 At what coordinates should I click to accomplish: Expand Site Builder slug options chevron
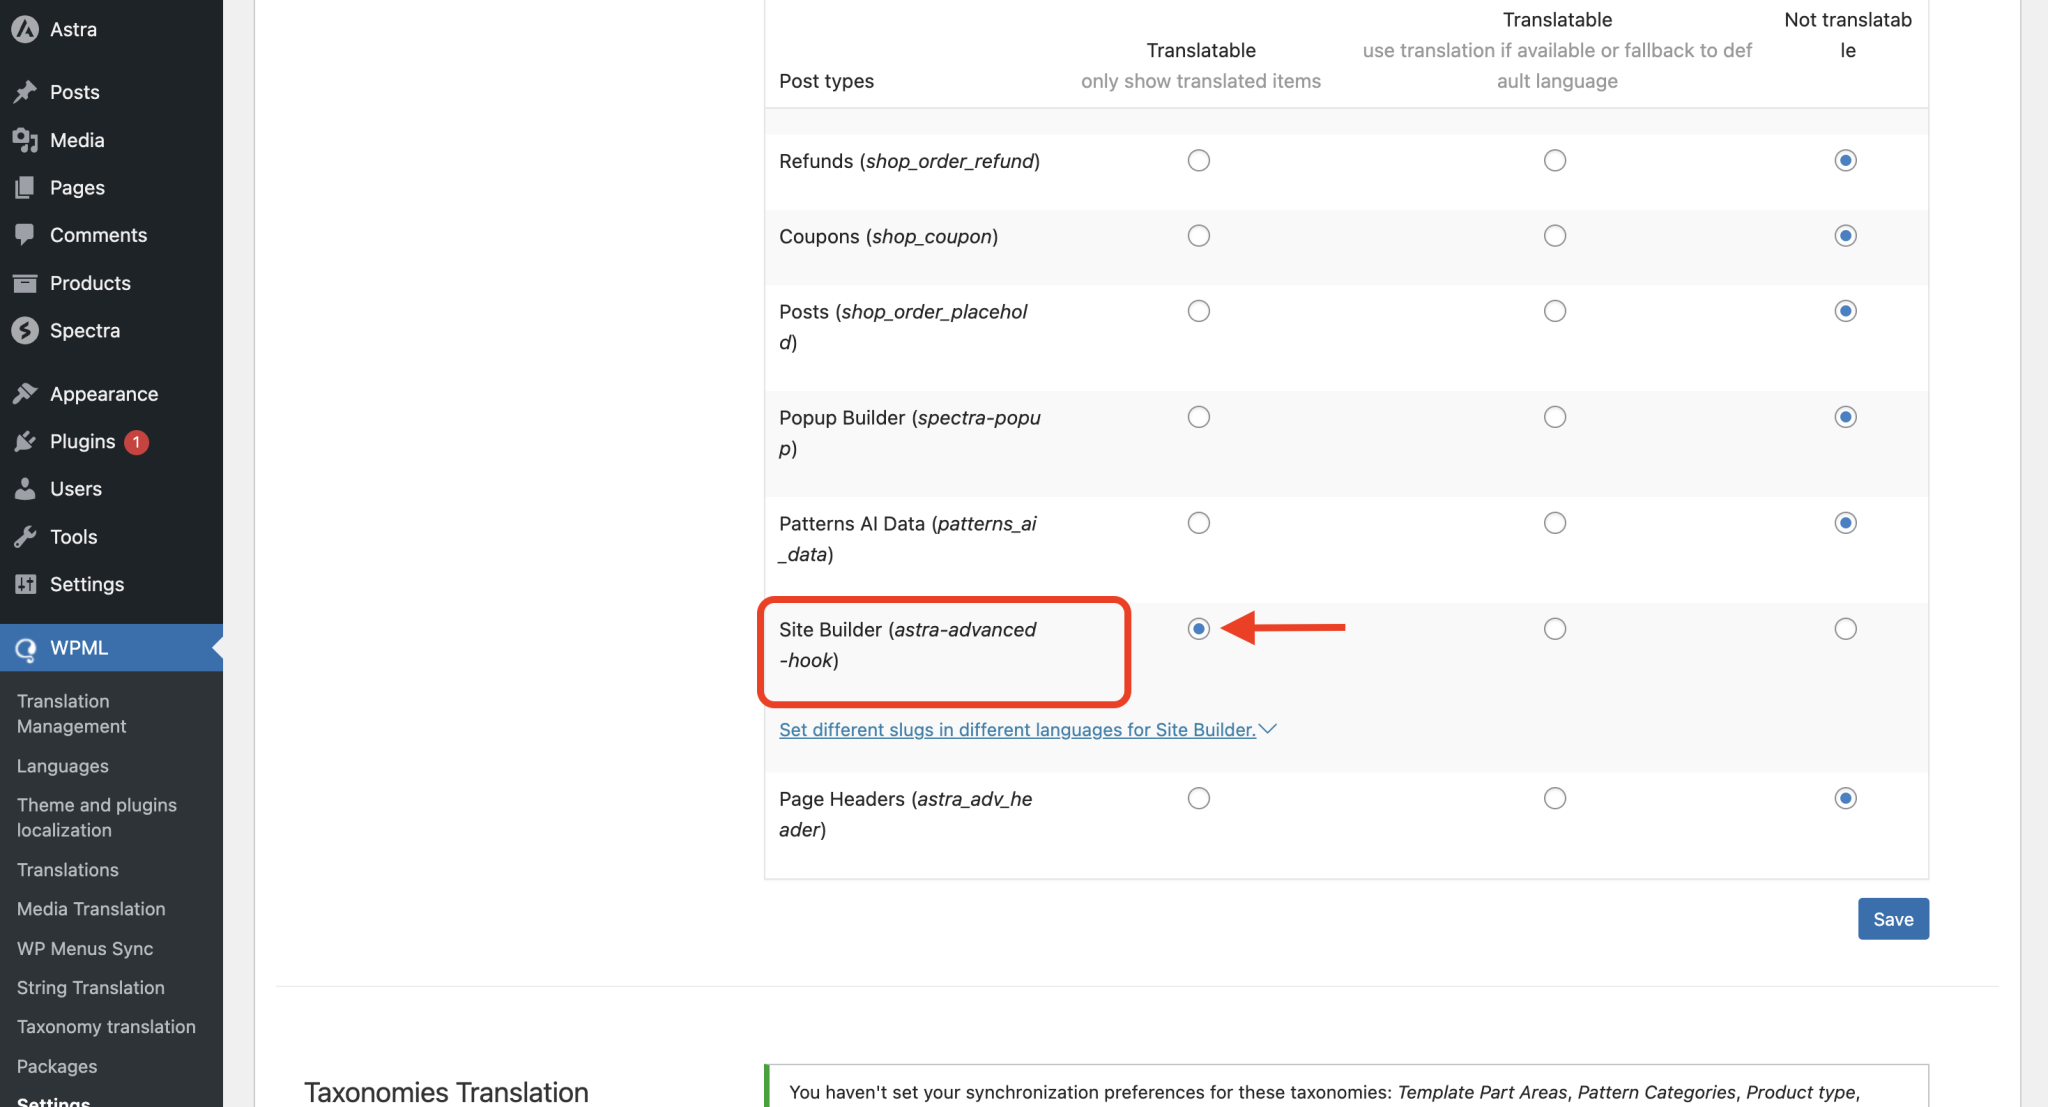tap(1268, 729)
